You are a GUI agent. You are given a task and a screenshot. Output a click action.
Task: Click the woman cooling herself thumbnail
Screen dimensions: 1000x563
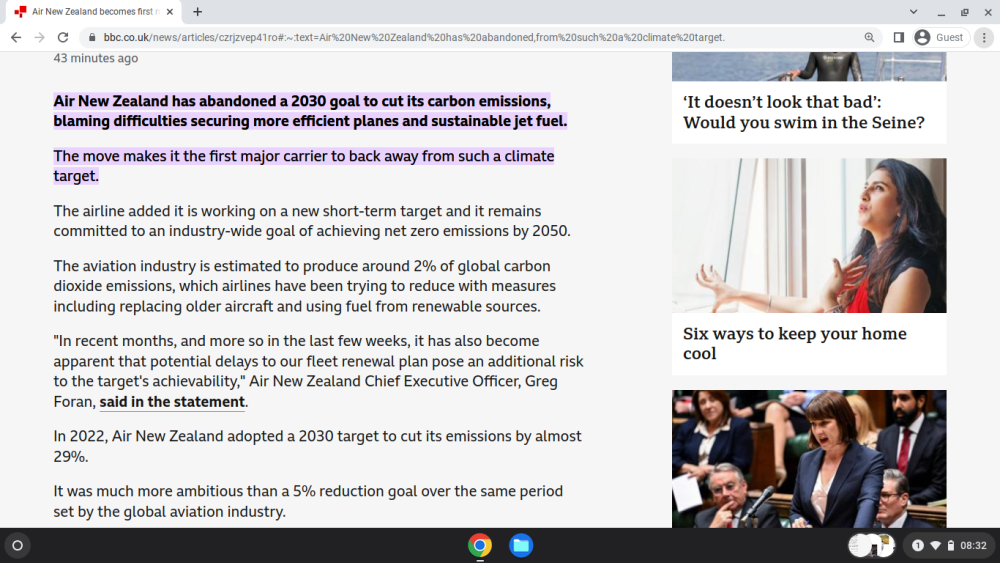[809, 235]
